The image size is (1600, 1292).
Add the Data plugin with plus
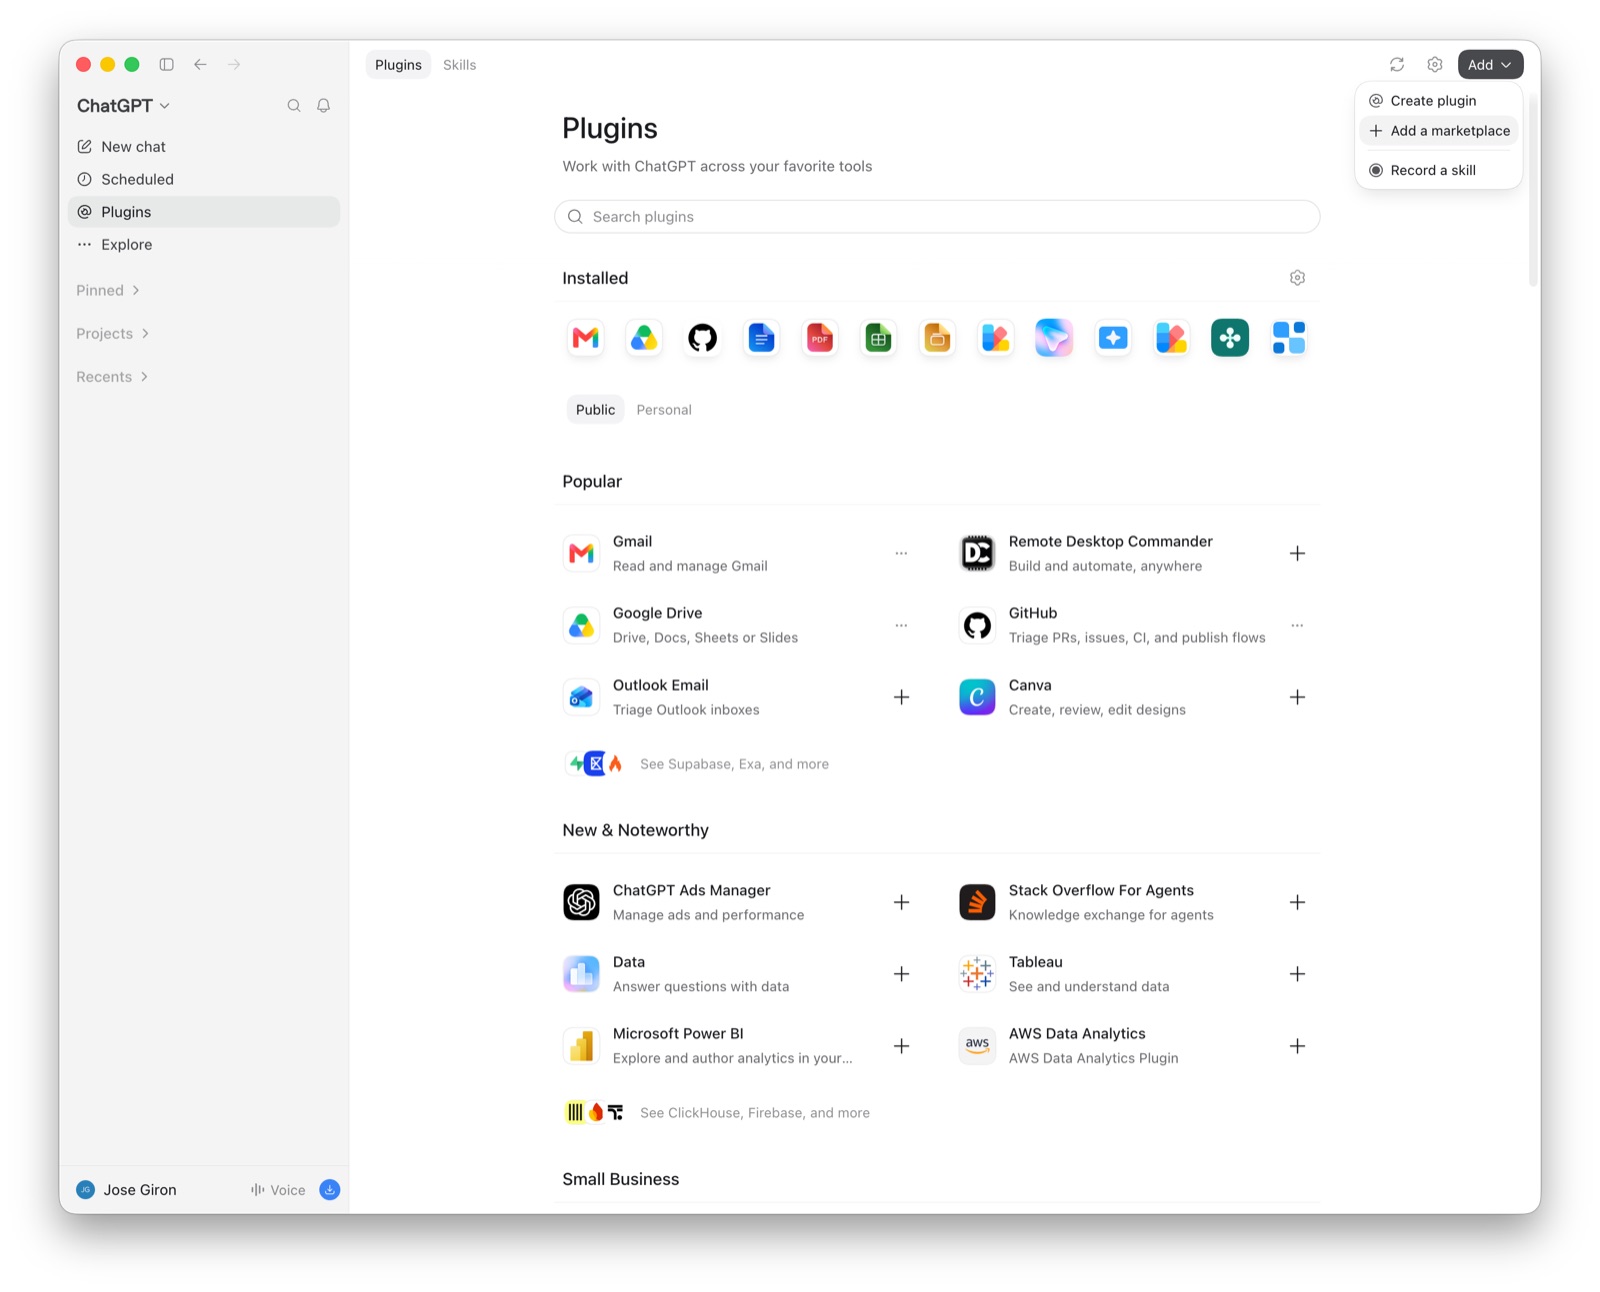(901, 974)
